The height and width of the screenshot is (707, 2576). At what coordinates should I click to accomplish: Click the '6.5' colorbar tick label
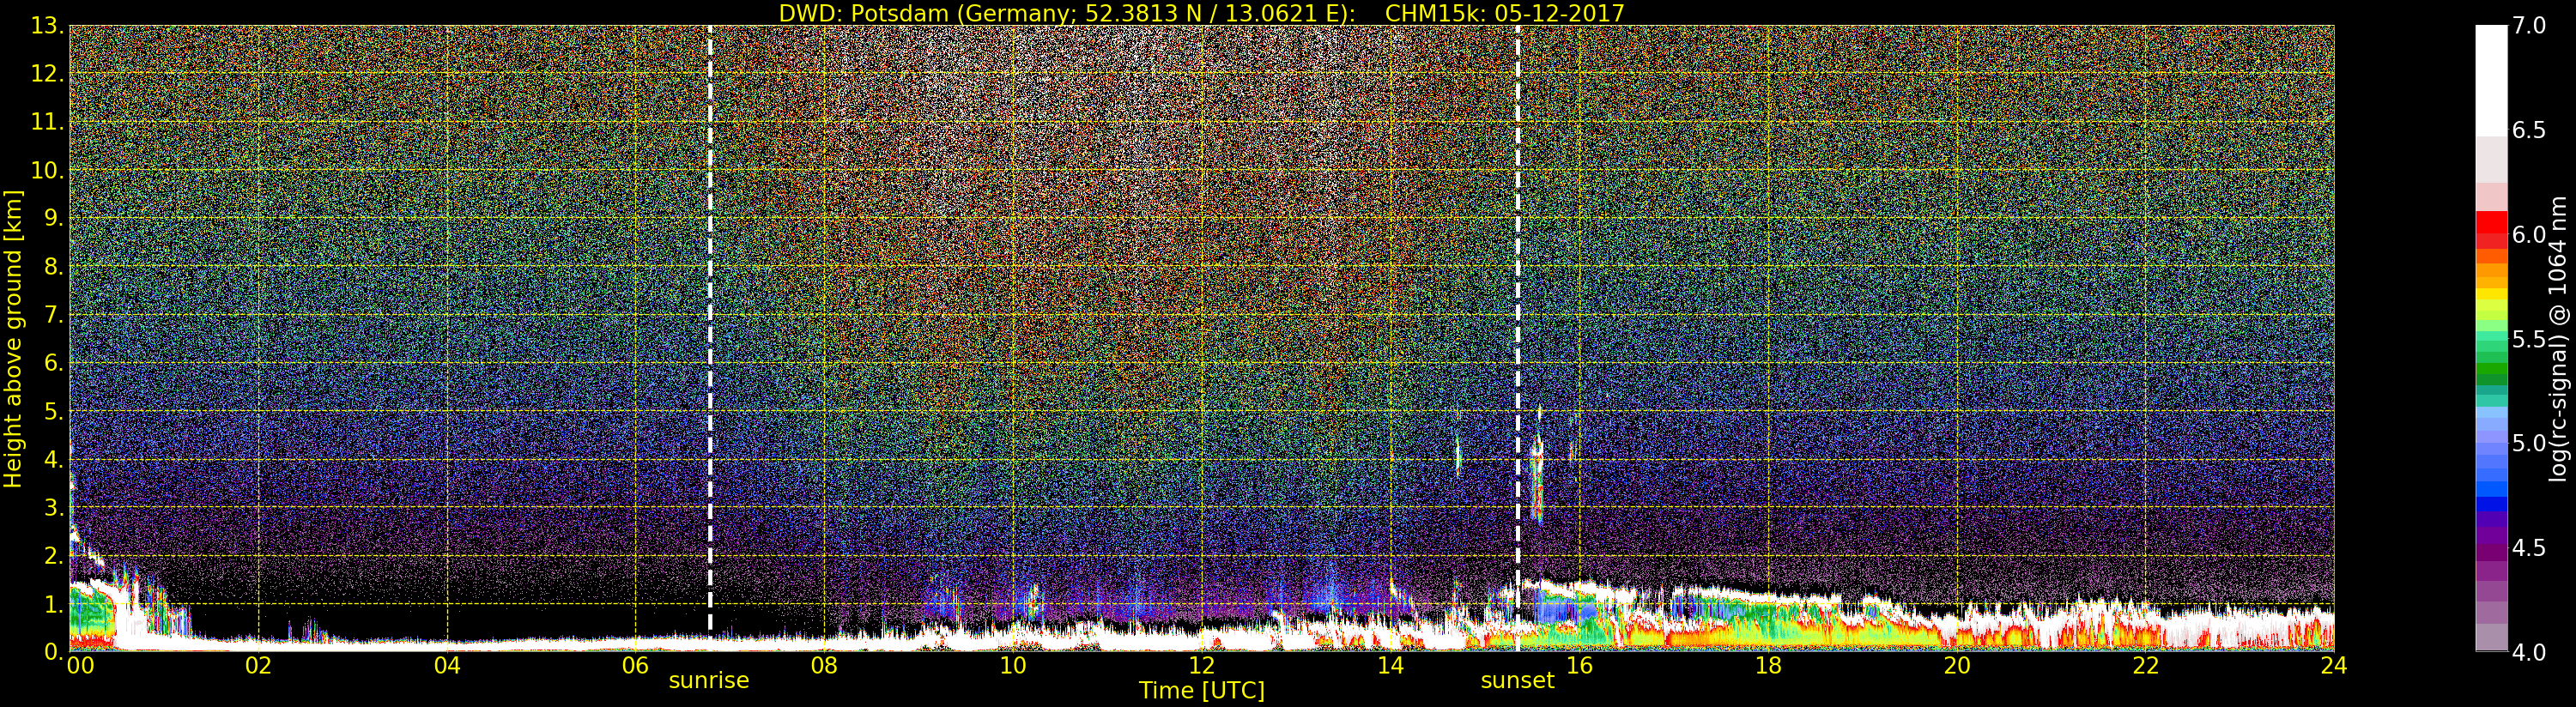click(2529, 130)
